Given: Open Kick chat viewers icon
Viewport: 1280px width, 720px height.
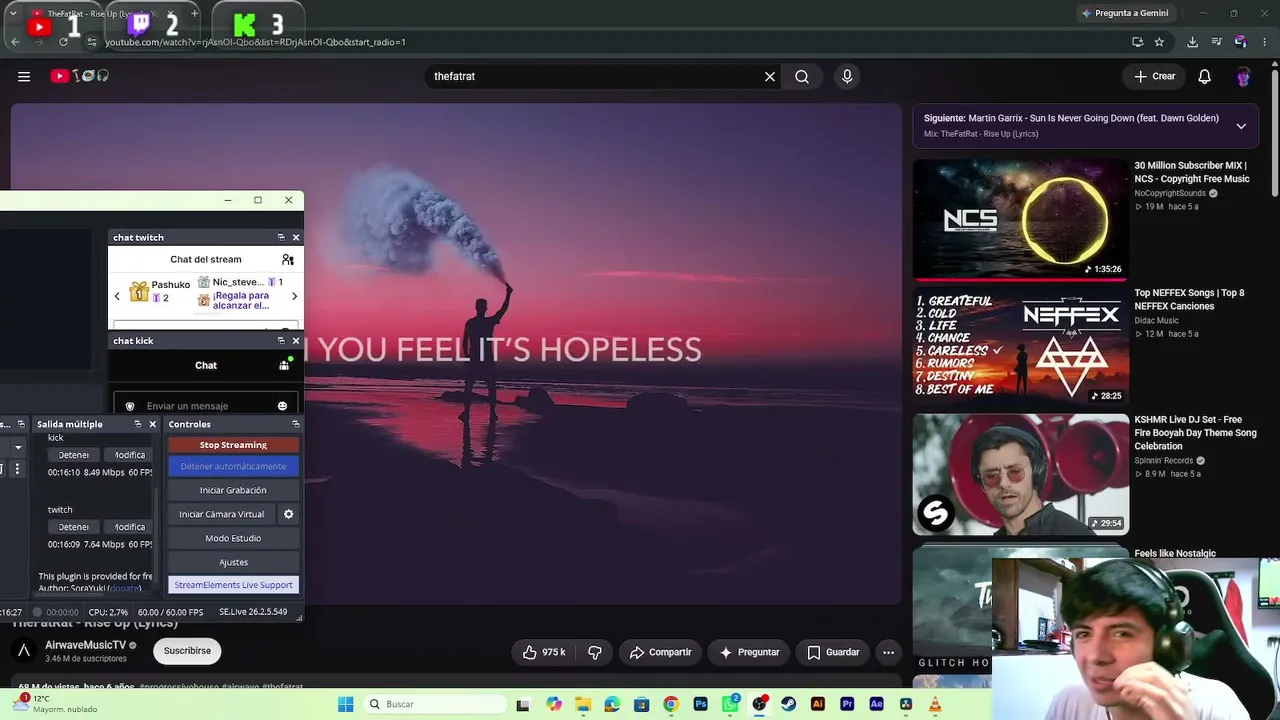Looking at the screenshot, I should click(284, 365).
